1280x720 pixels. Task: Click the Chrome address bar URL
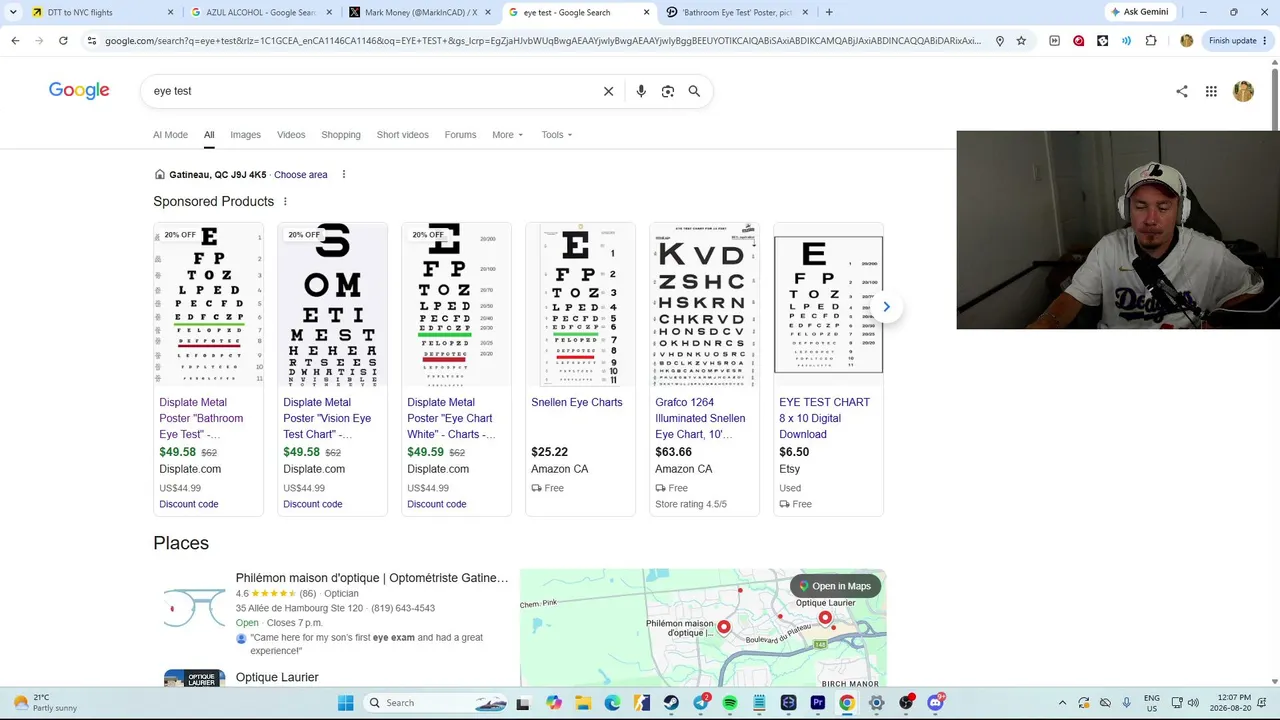[x=543, y=41]
